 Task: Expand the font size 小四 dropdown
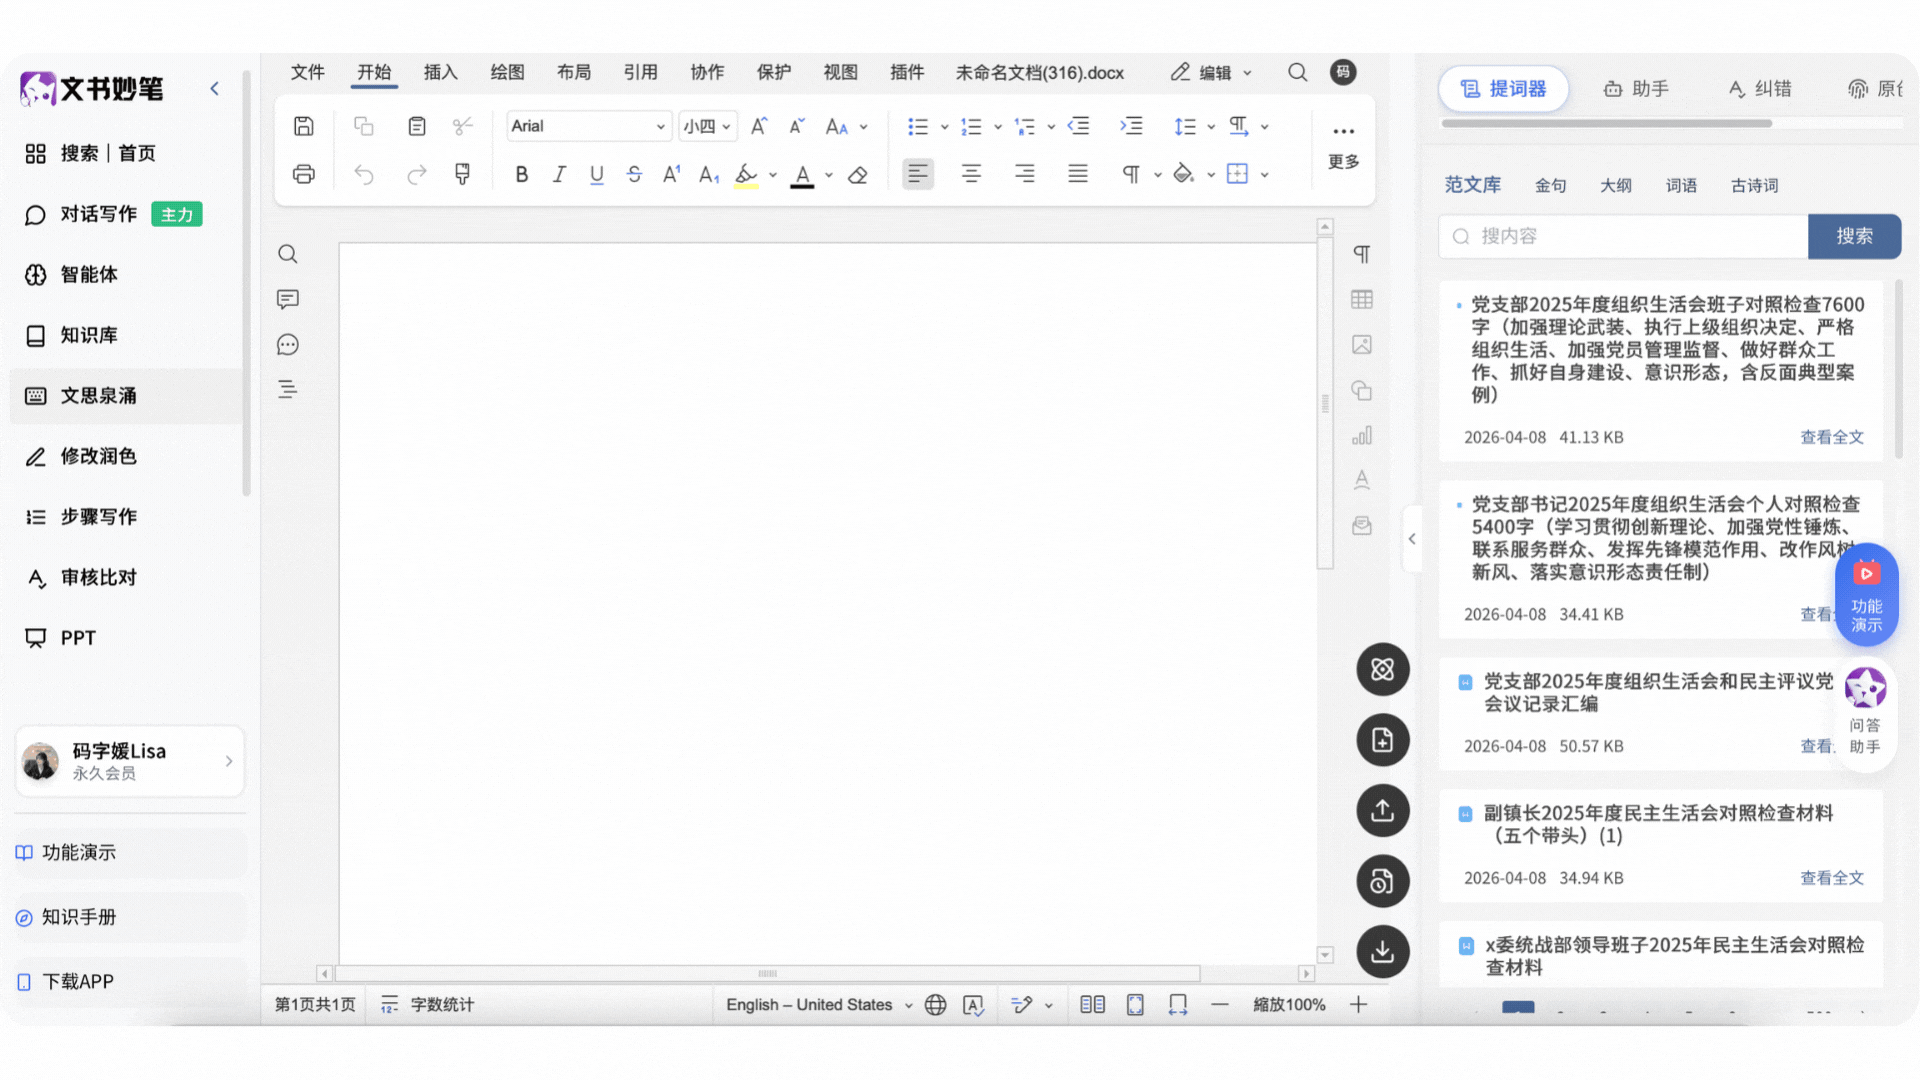click(x=707, y=126)
